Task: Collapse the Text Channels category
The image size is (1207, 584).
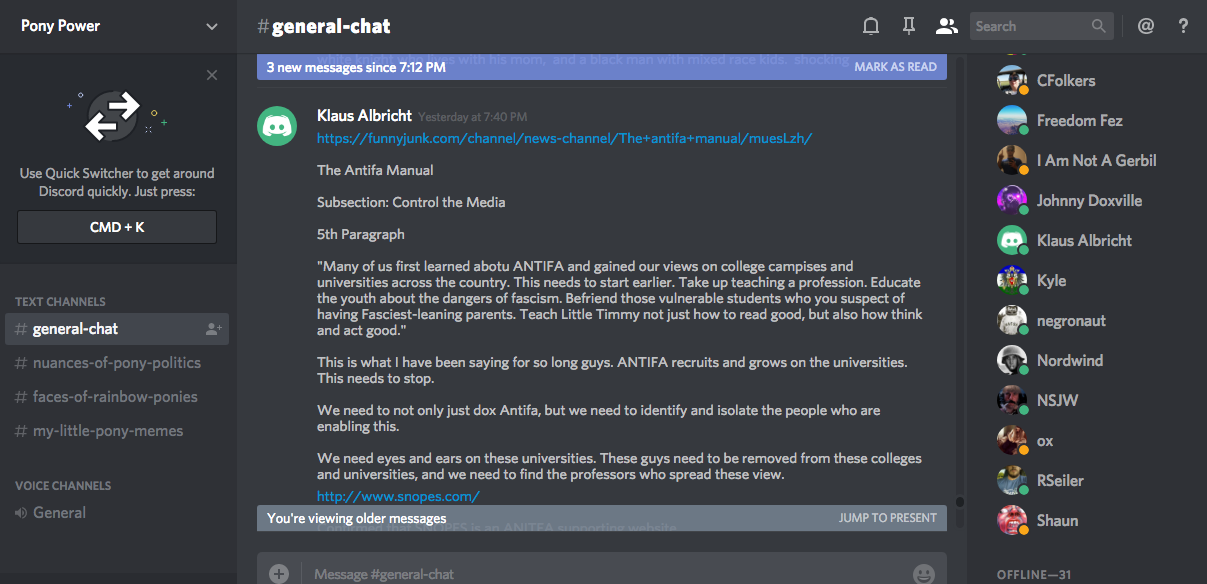Action: tap(60, 301)
